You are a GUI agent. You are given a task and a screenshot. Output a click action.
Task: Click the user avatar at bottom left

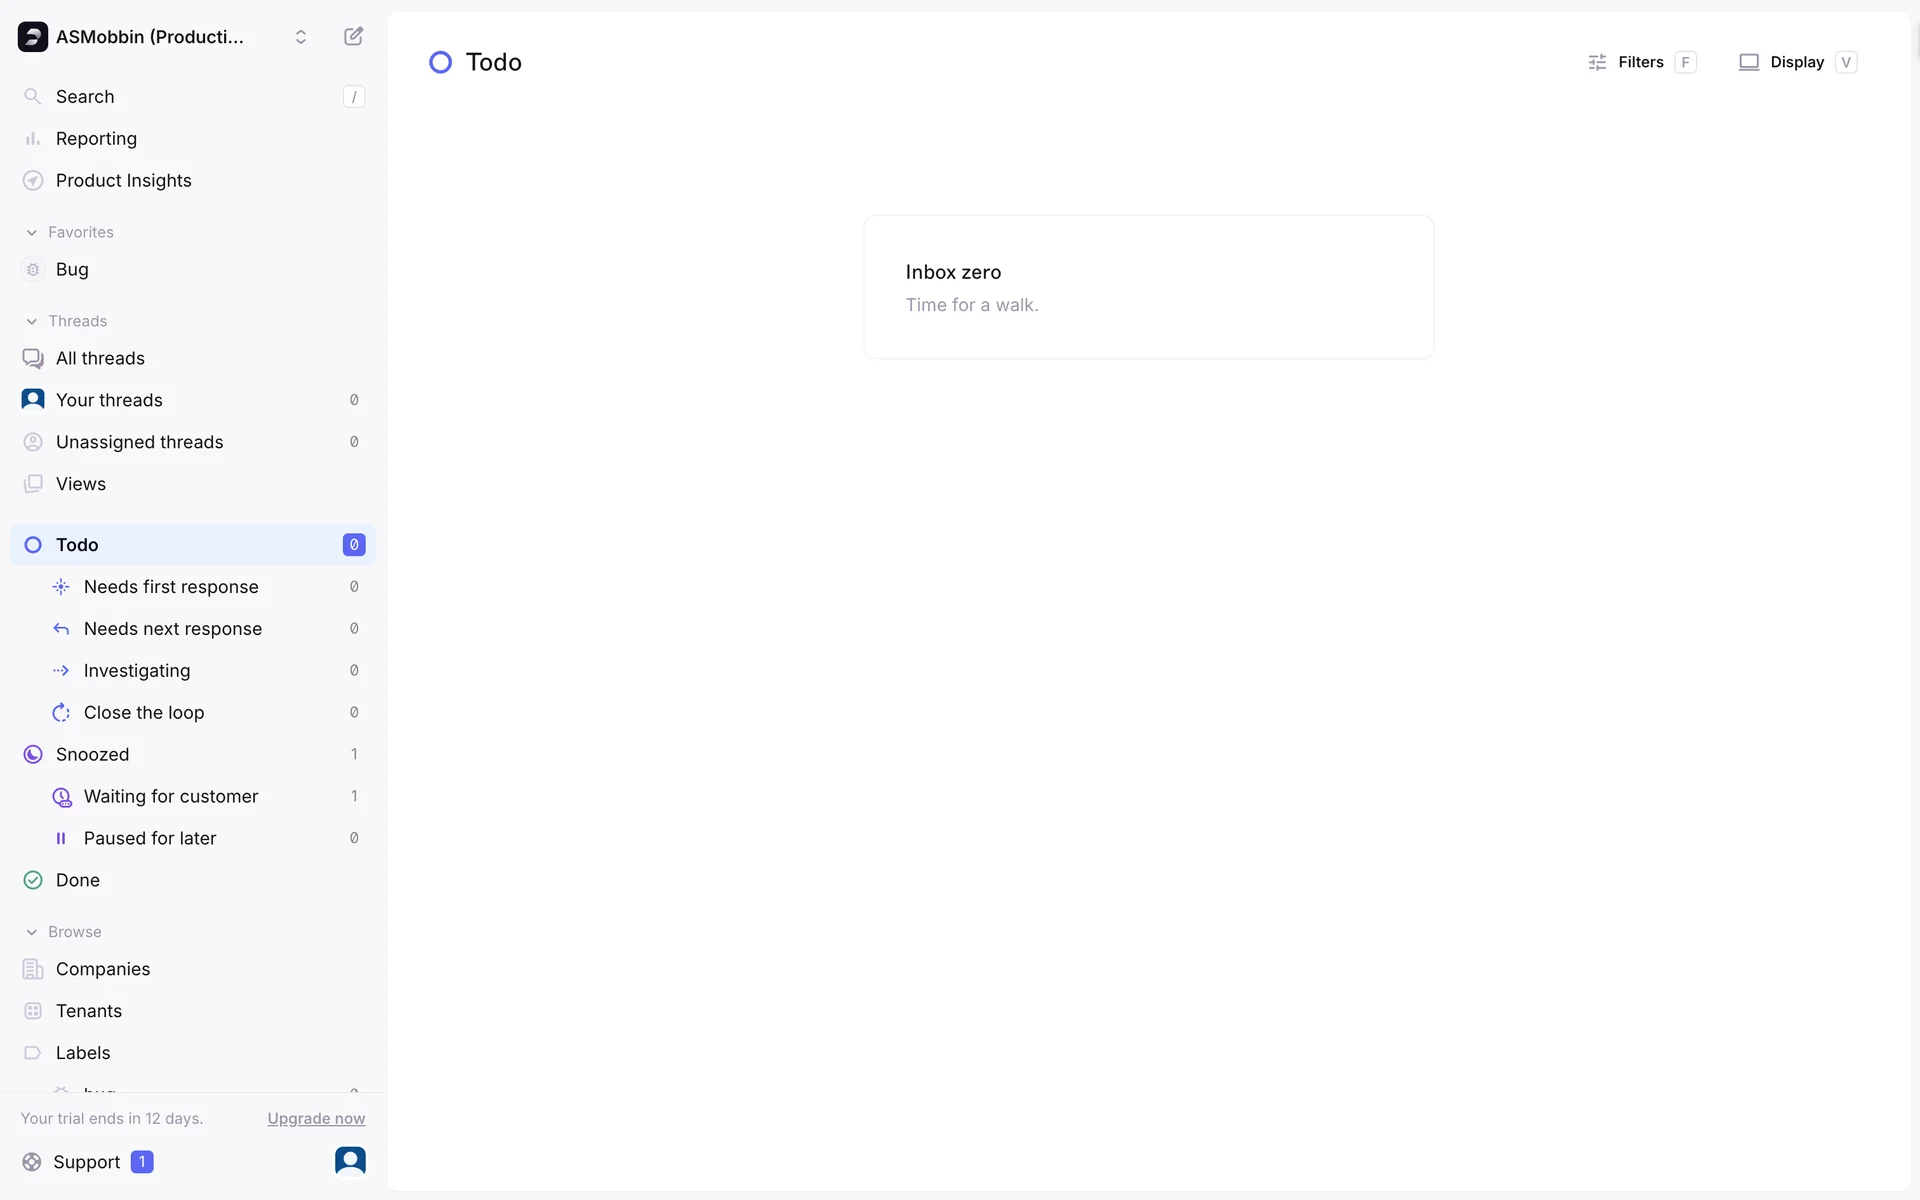[350, 1161]
